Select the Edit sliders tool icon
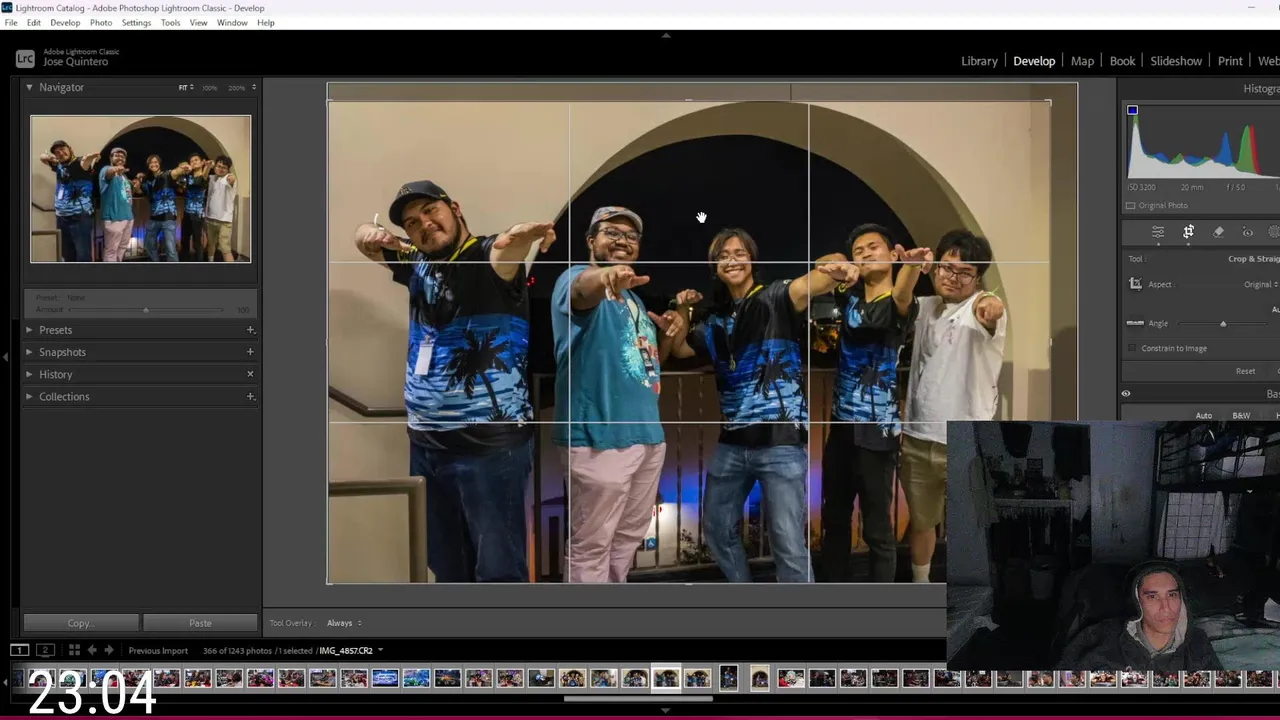This screenshot has height=720, width=1280. pyautogui.click(x=1158, y=232)
